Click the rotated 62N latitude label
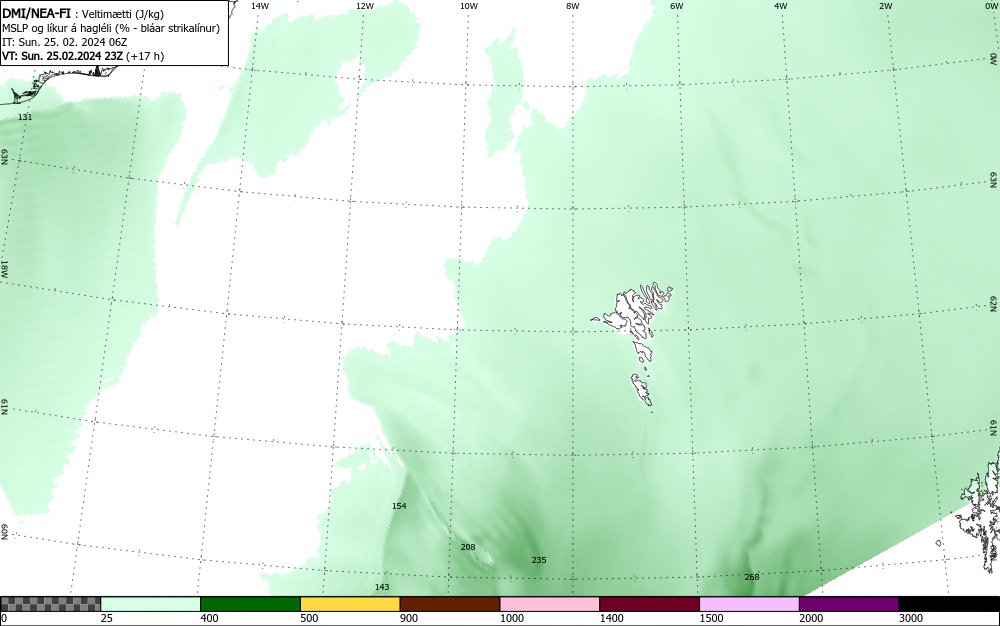Image resolution: width=1000 pixels, height=626 pixels. (994, 303)
